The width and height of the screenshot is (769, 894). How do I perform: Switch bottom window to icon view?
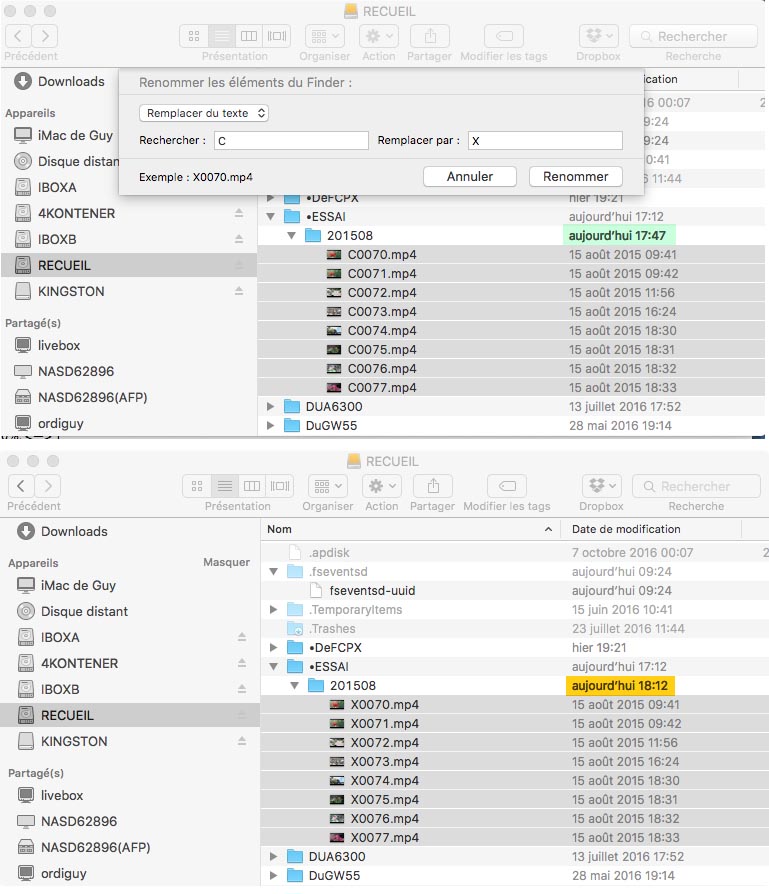(x=197, y=486)
